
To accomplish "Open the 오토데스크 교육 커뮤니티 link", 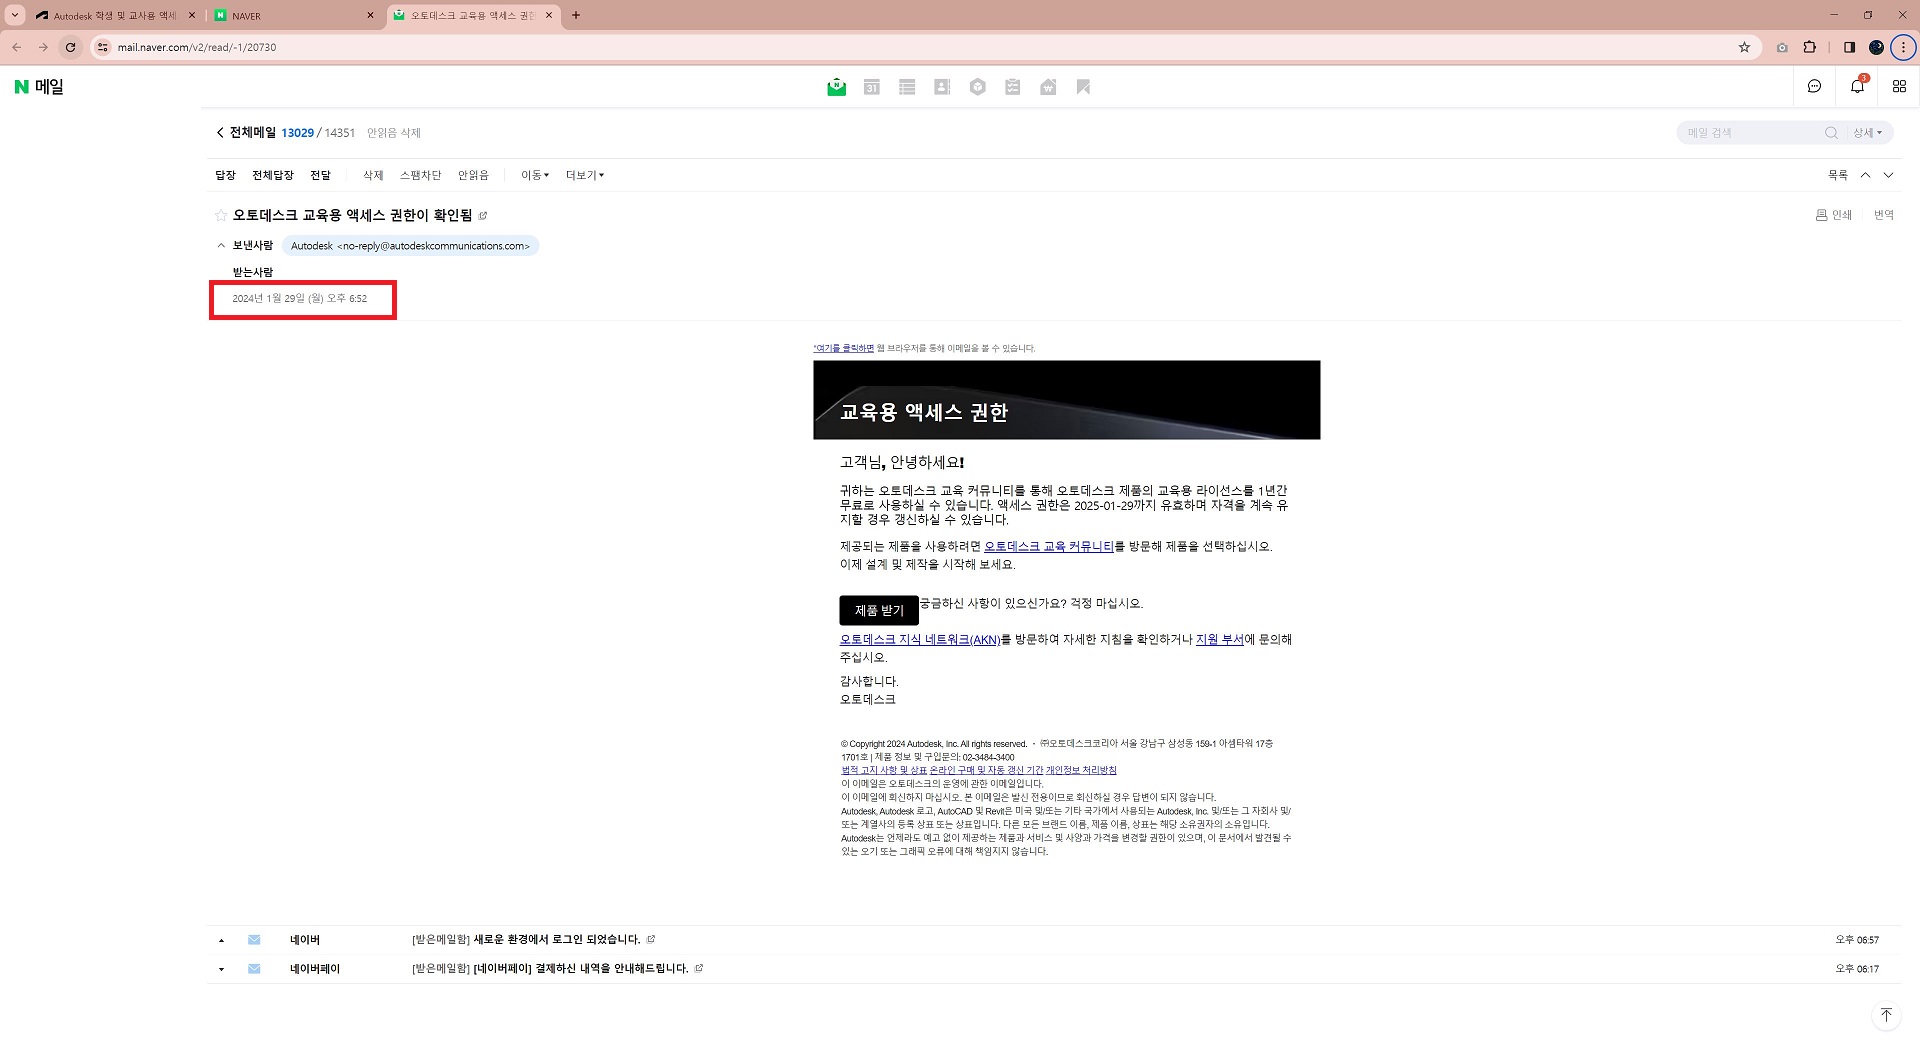I will (1049, 546).
